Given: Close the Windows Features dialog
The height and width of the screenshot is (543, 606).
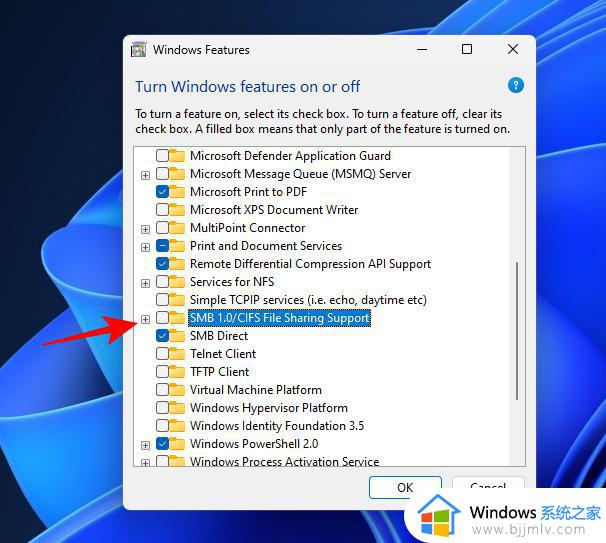Looking at the screenshot, I should (x=513, y=49).
